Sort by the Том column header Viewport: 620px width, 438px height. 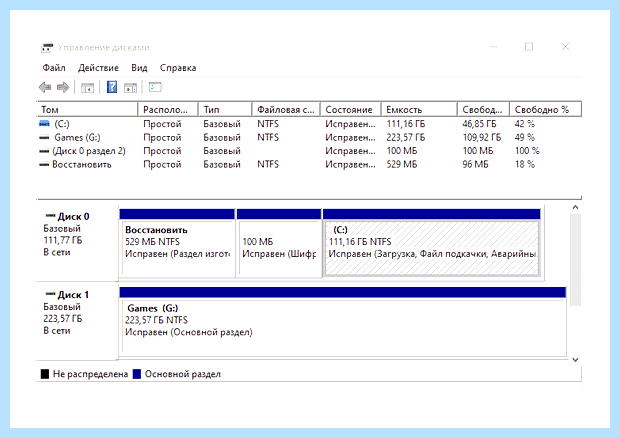click(x=87, y=110)
